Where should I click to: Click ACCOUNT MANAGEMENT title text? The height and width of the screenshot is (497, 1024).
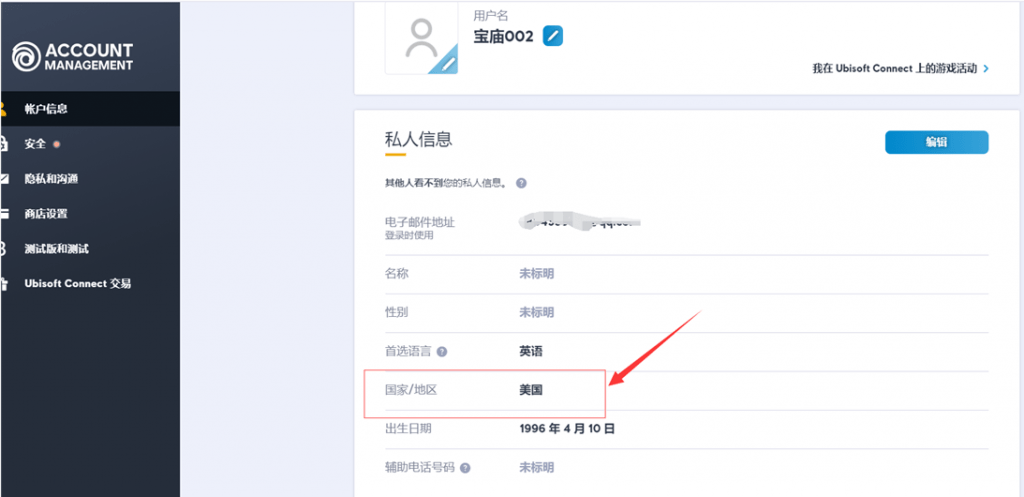(89, 57)
